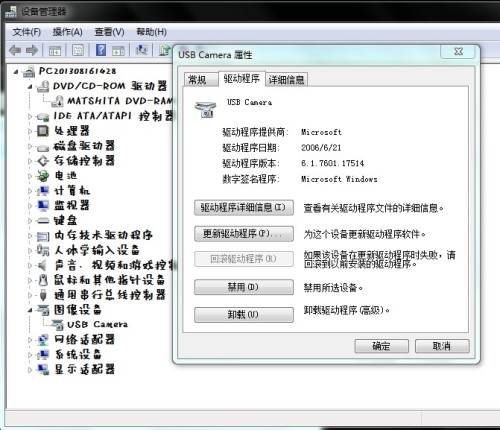Click the Properties toolbar icon

tap(78, 50)
